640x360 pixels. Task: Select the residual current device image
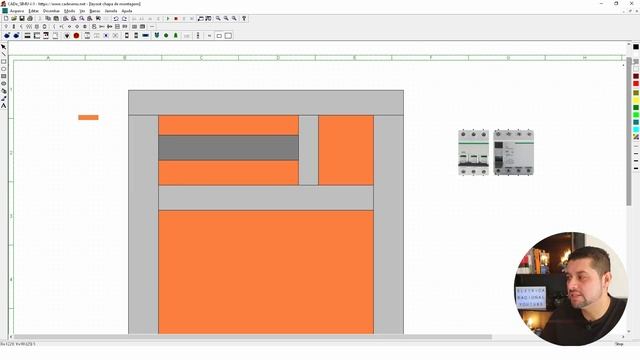pos(513,152)
